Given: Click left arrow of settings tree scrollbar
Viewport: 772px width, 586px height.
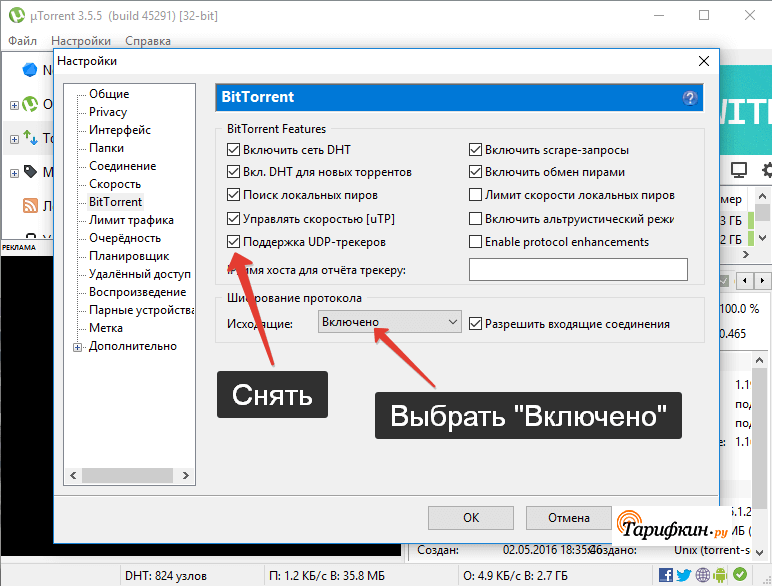Looking at the screenshot, I should point(73,475).
